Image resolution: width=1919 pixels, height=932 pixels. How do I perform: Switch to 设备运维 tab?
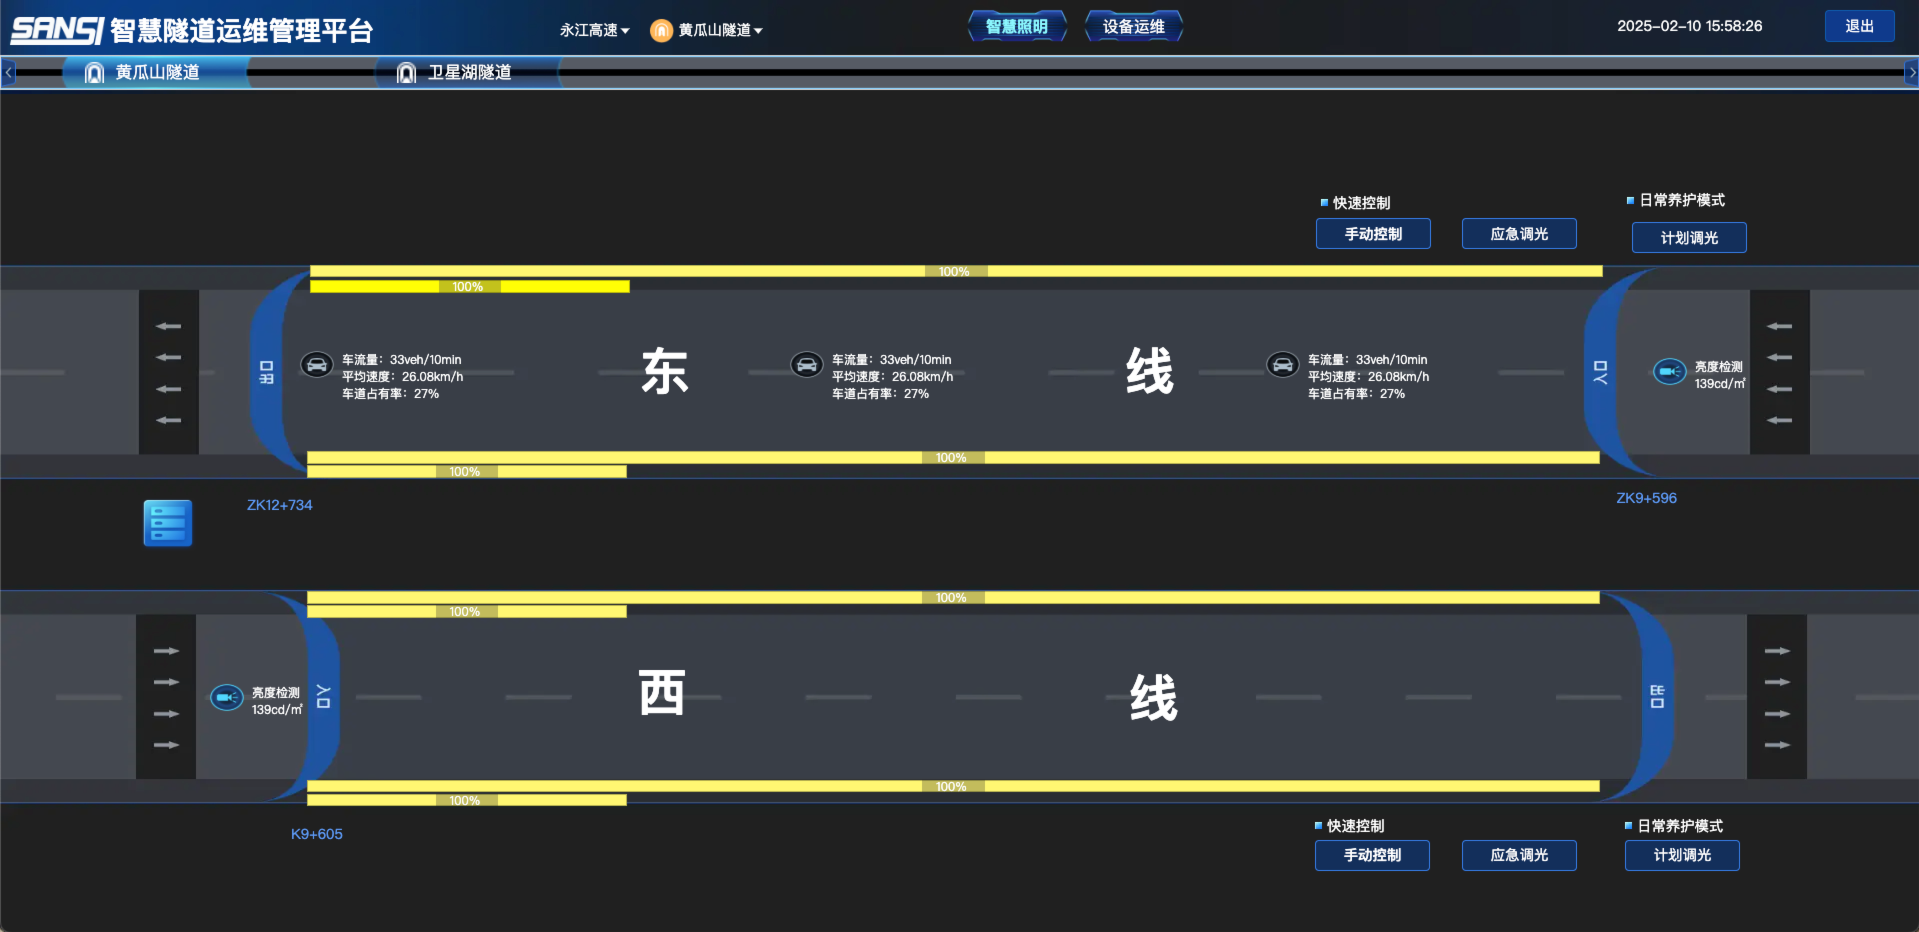1134,27
